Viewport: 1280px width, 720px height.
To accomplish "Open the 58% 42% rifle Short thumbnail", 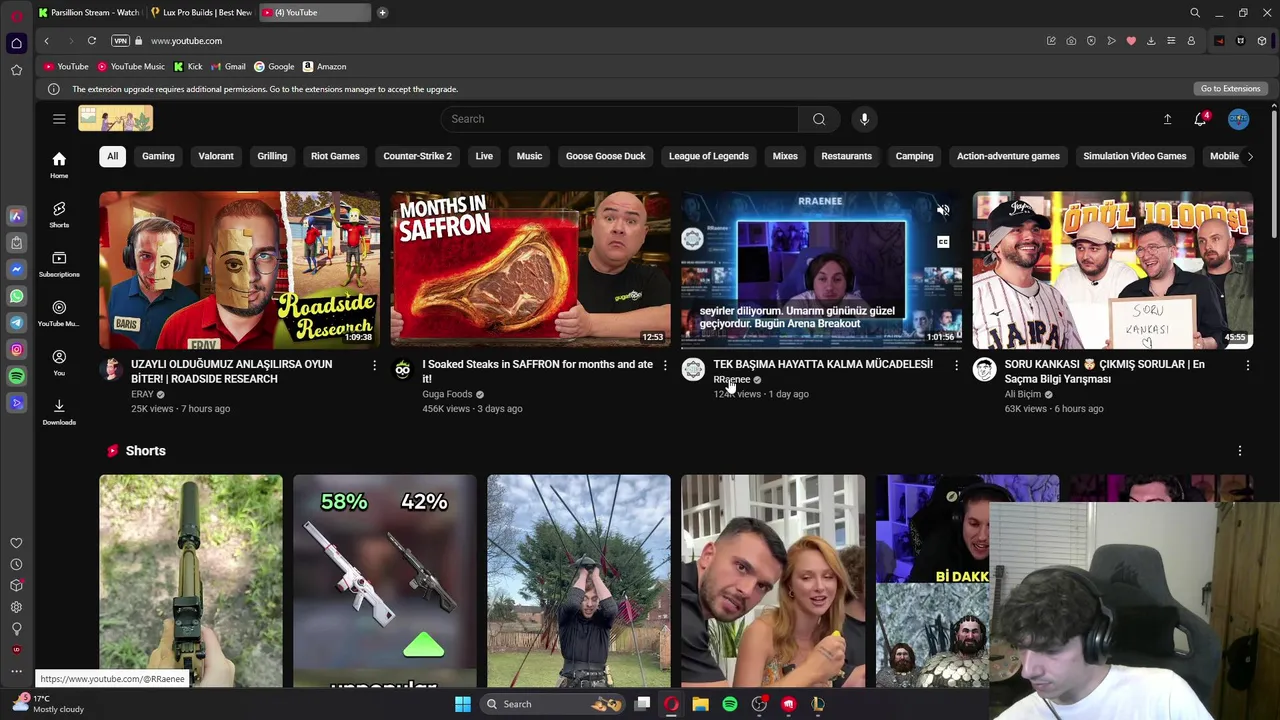I will [x=385, y=581].
